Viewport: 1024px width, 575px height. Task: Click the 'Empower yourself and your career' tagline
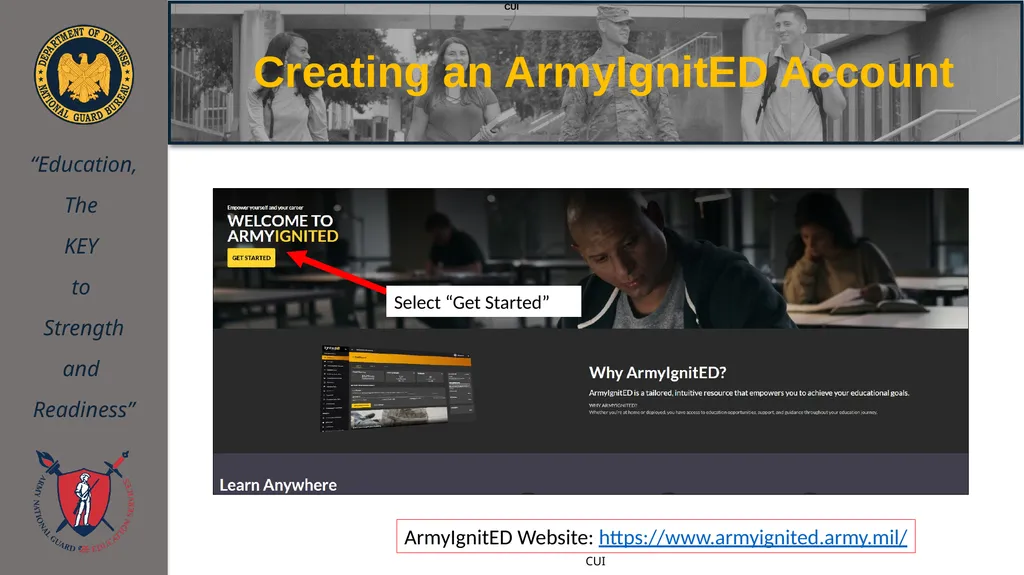(265, 207)
